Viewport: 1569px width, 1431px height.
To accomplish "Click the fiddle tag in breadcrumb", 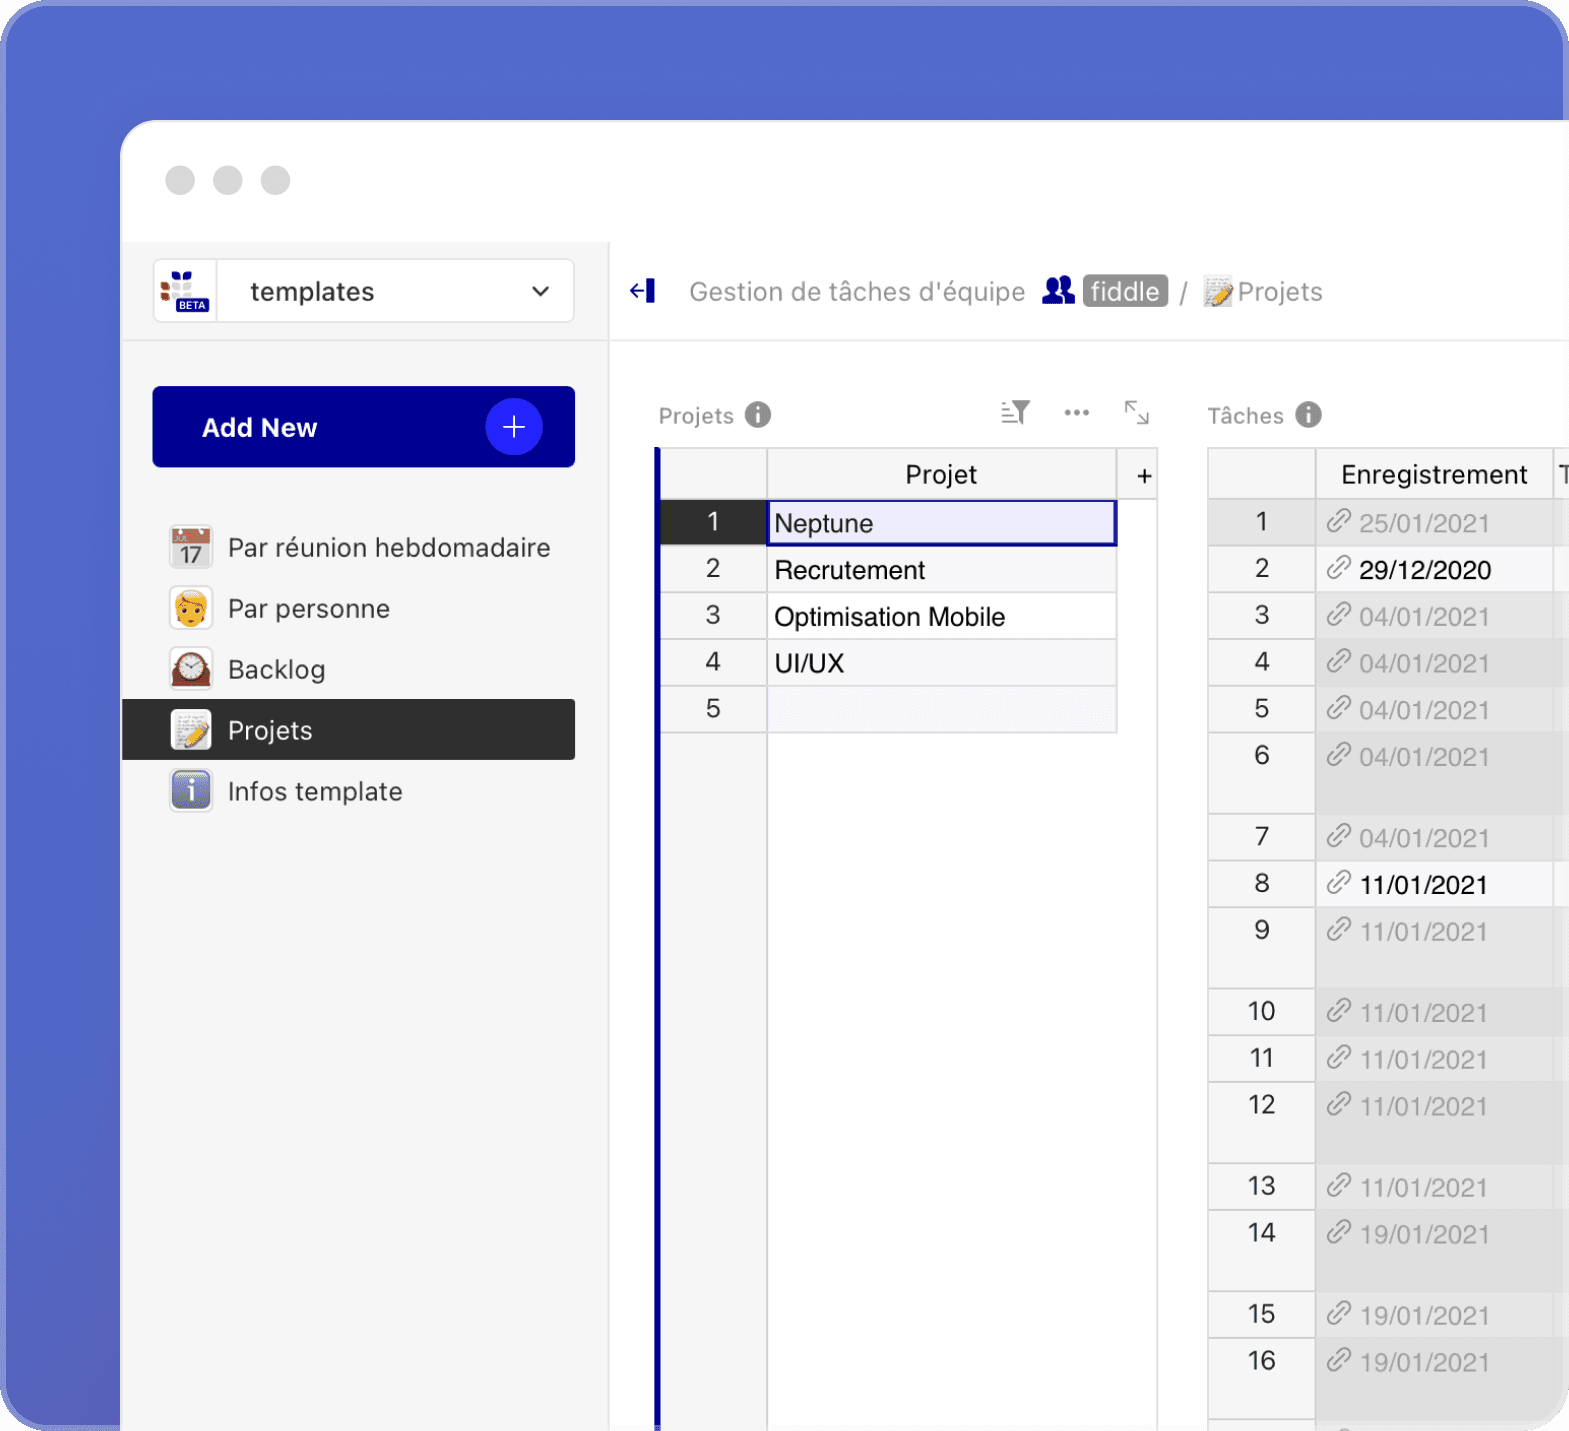I will (1124, 291).
